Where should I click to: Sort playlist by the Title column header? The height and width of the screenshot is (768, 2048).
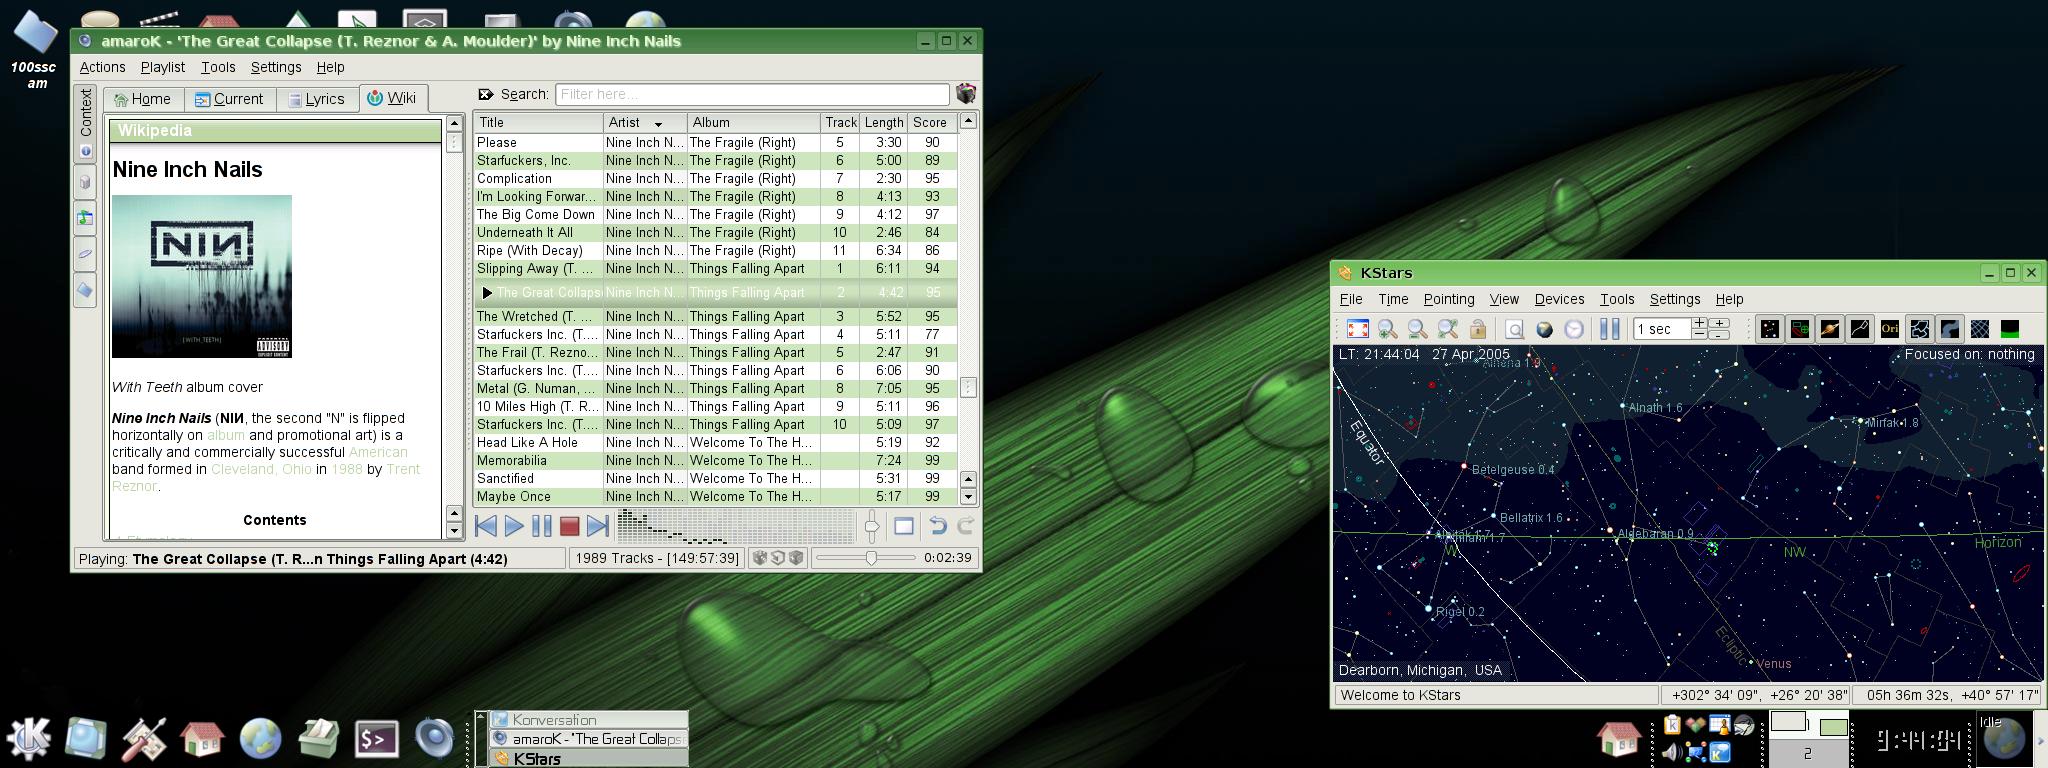pos(539,122)
